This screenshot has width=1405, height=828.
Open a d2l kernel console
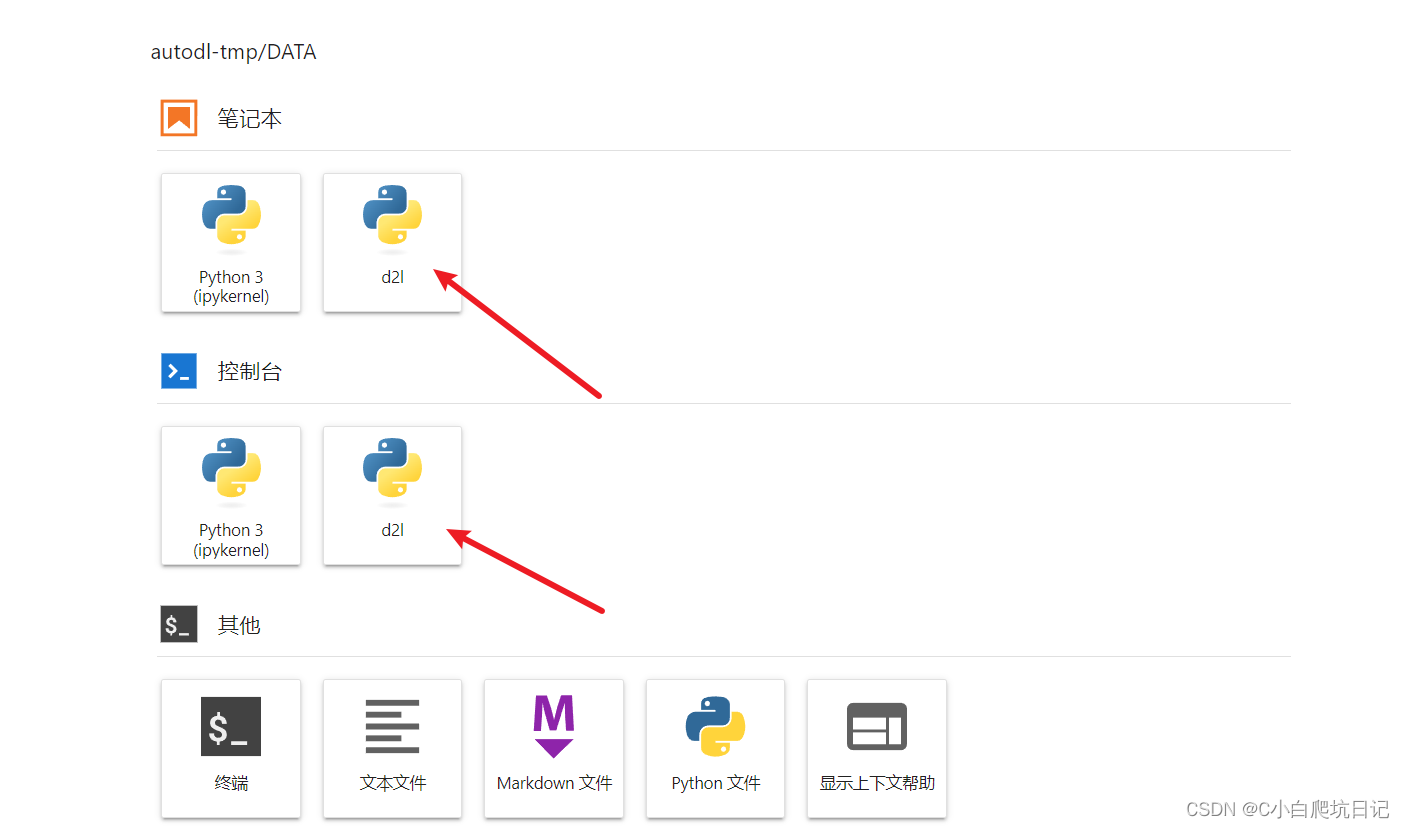[392, 496]
